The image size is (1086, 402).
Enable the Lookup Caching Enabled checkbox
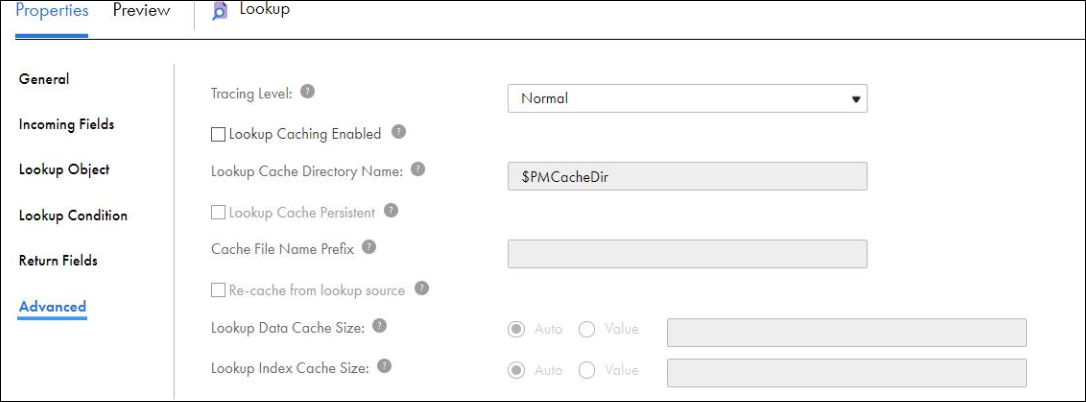click(x=218, y=135)
